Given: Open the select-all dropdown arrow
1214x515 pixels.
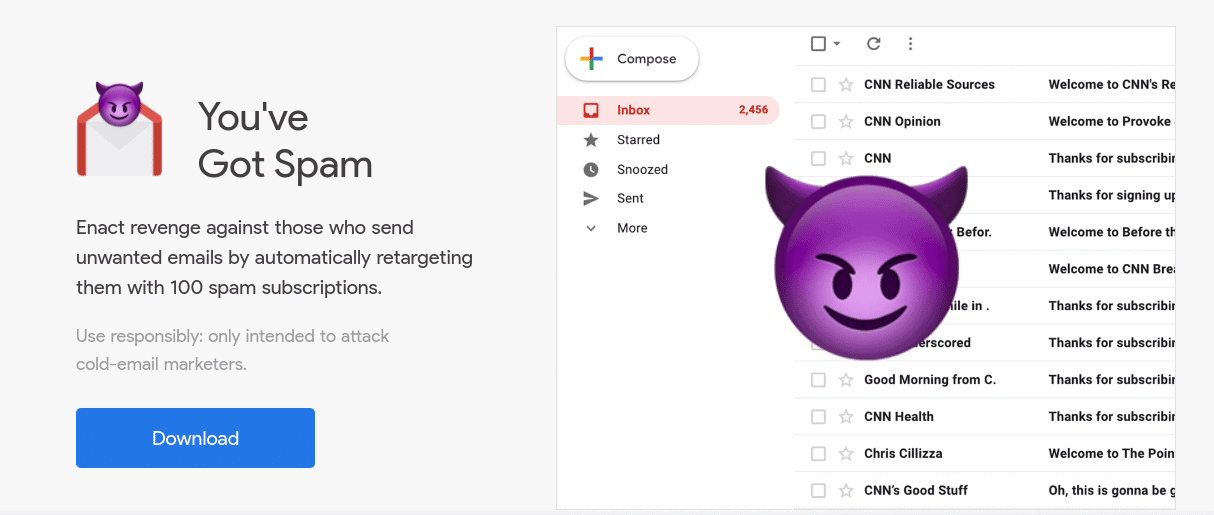Looking at the screenshot, I should pos(837,44).
